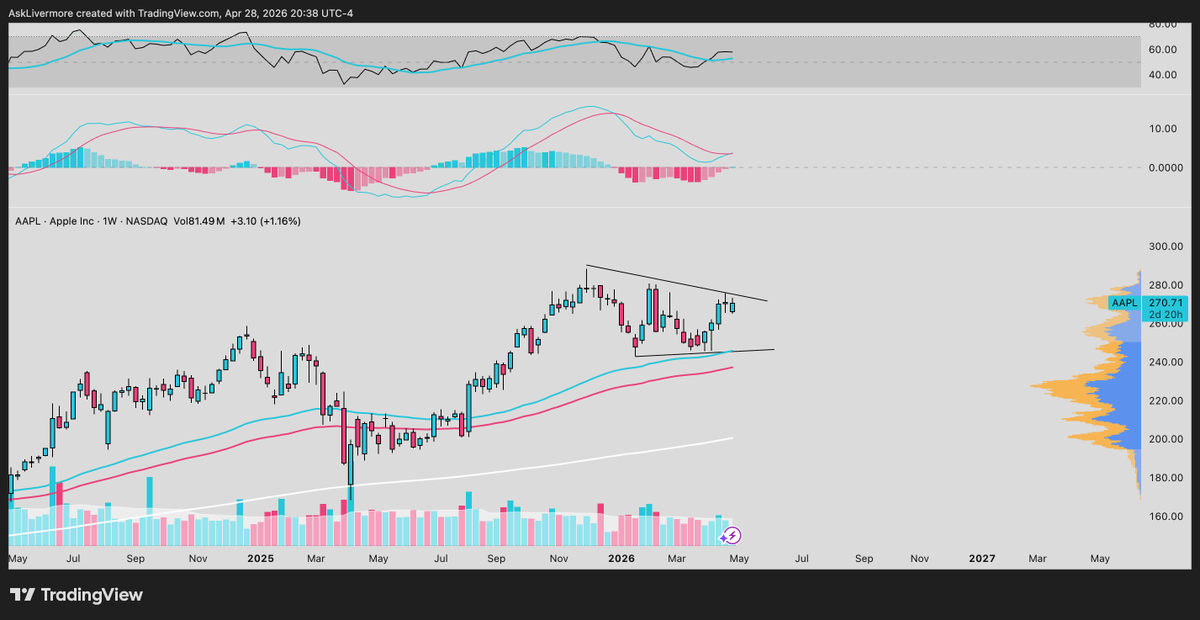Image resolution: width=1200 pixels, height=620 pixels.
Task: Click the 2d 20h bar countdown label
Action: (x=1166, y=314)
